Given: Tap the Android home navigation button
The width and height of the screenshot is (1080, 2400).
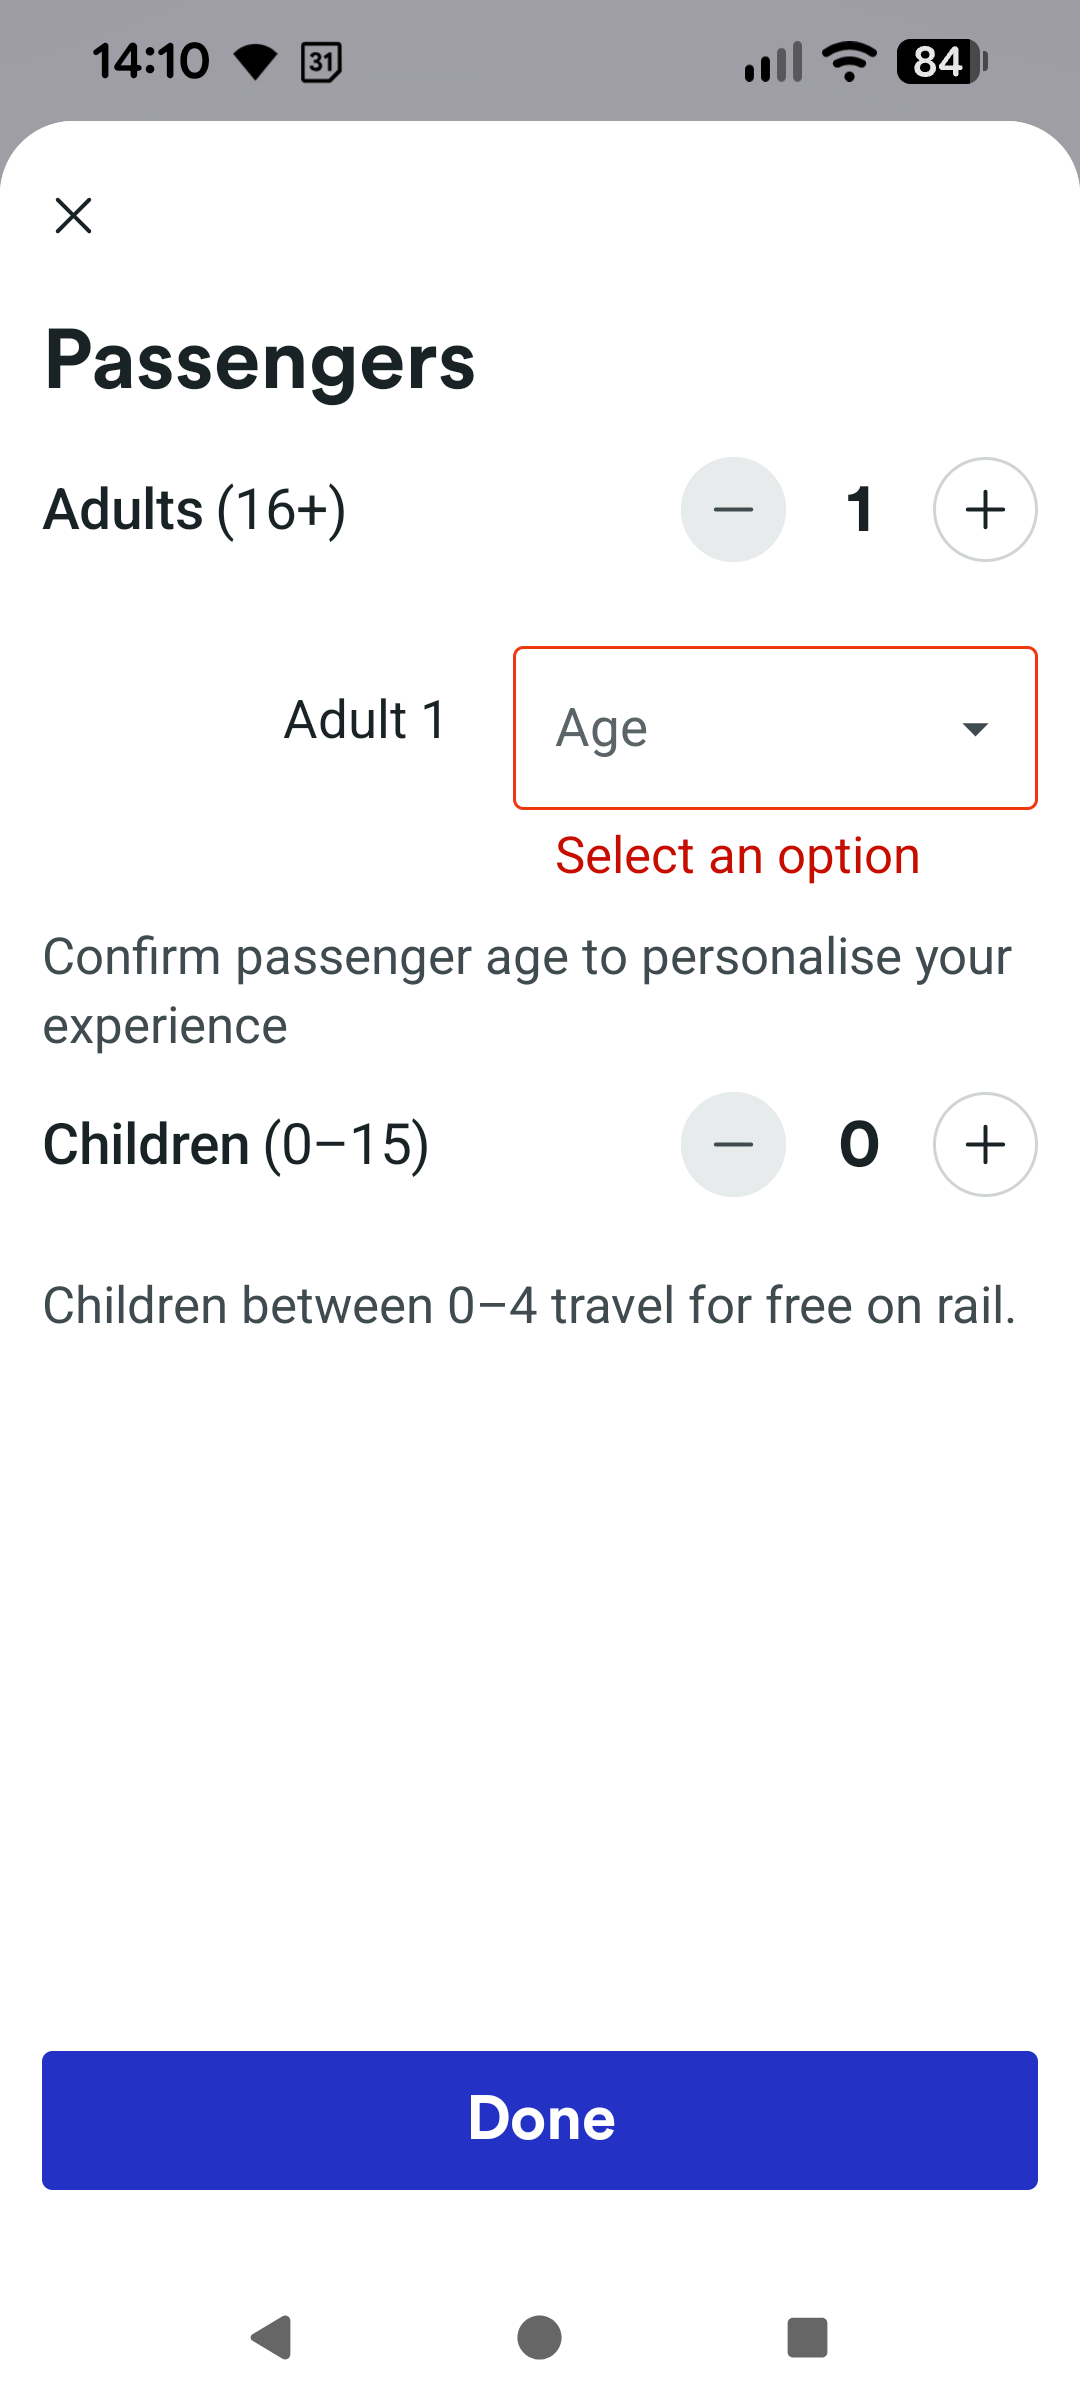Looking at the screenshot, I should [x=540, y=2338].
